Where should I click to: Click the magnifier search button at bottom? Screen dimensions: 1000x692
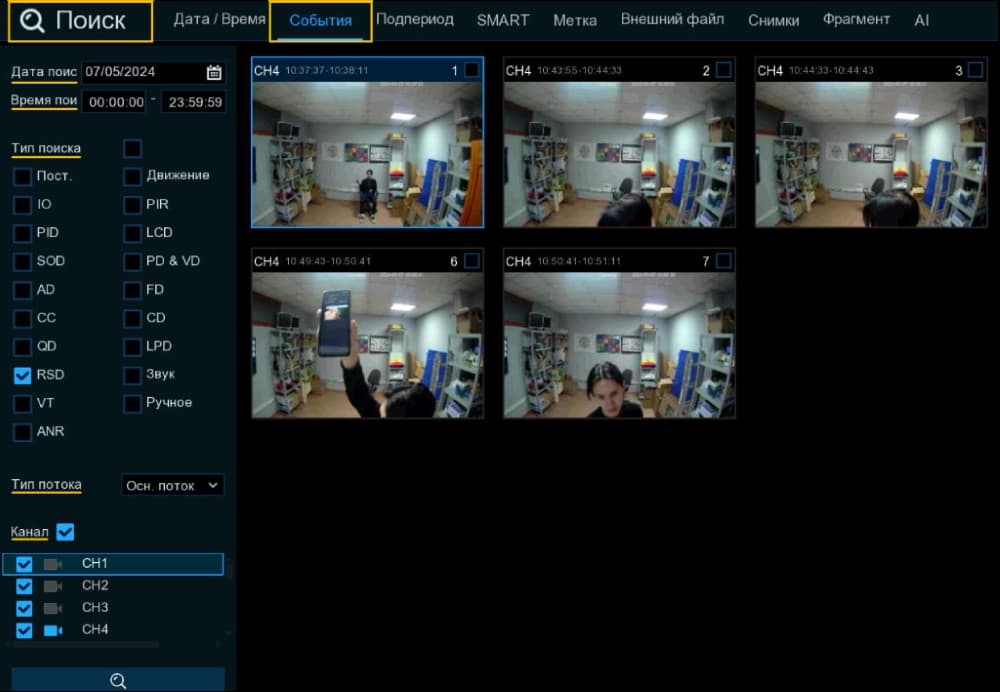point(118,680)
